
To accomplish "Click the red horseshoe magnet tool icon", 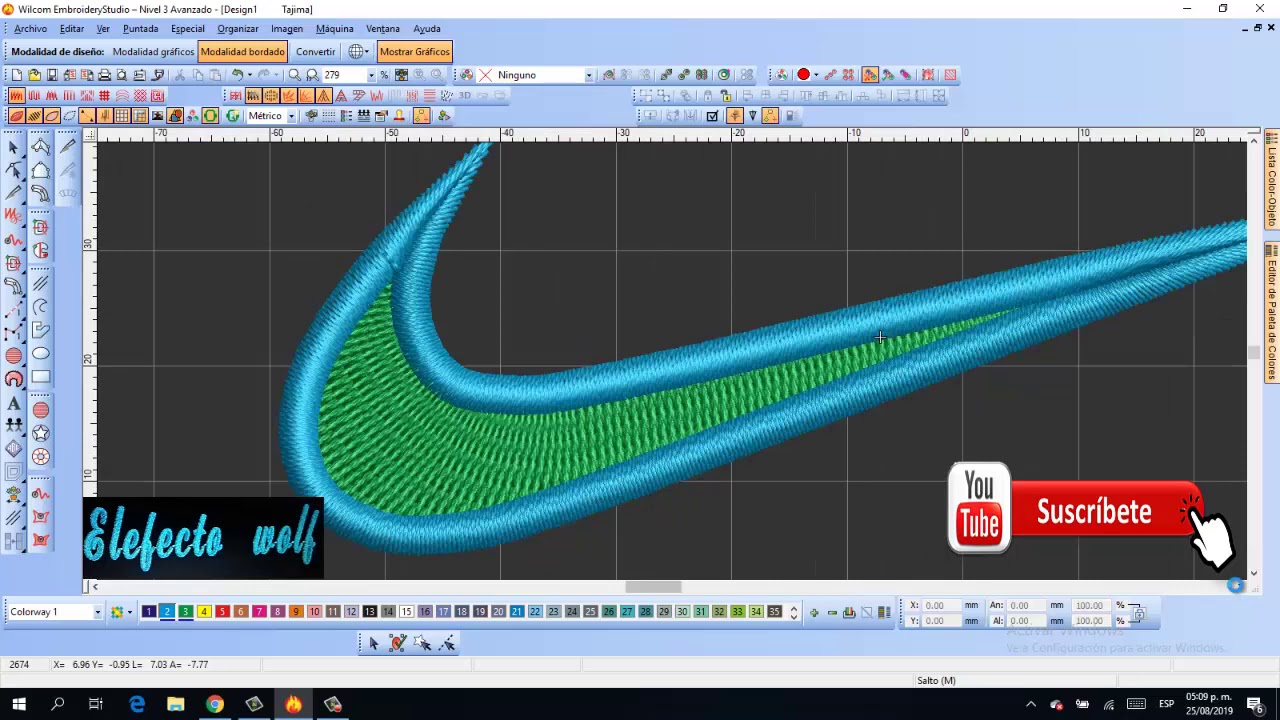I will point(14,379).
